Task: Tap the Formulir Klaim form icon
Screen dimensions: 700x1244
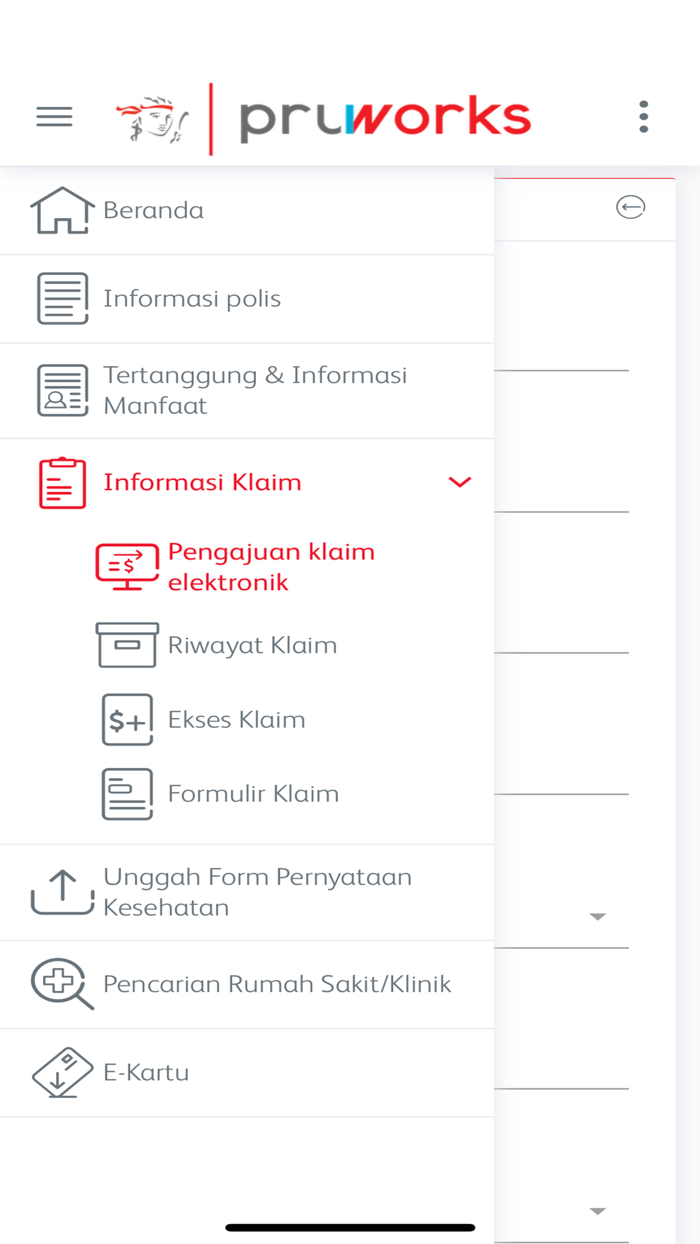Action: (127, 794)
